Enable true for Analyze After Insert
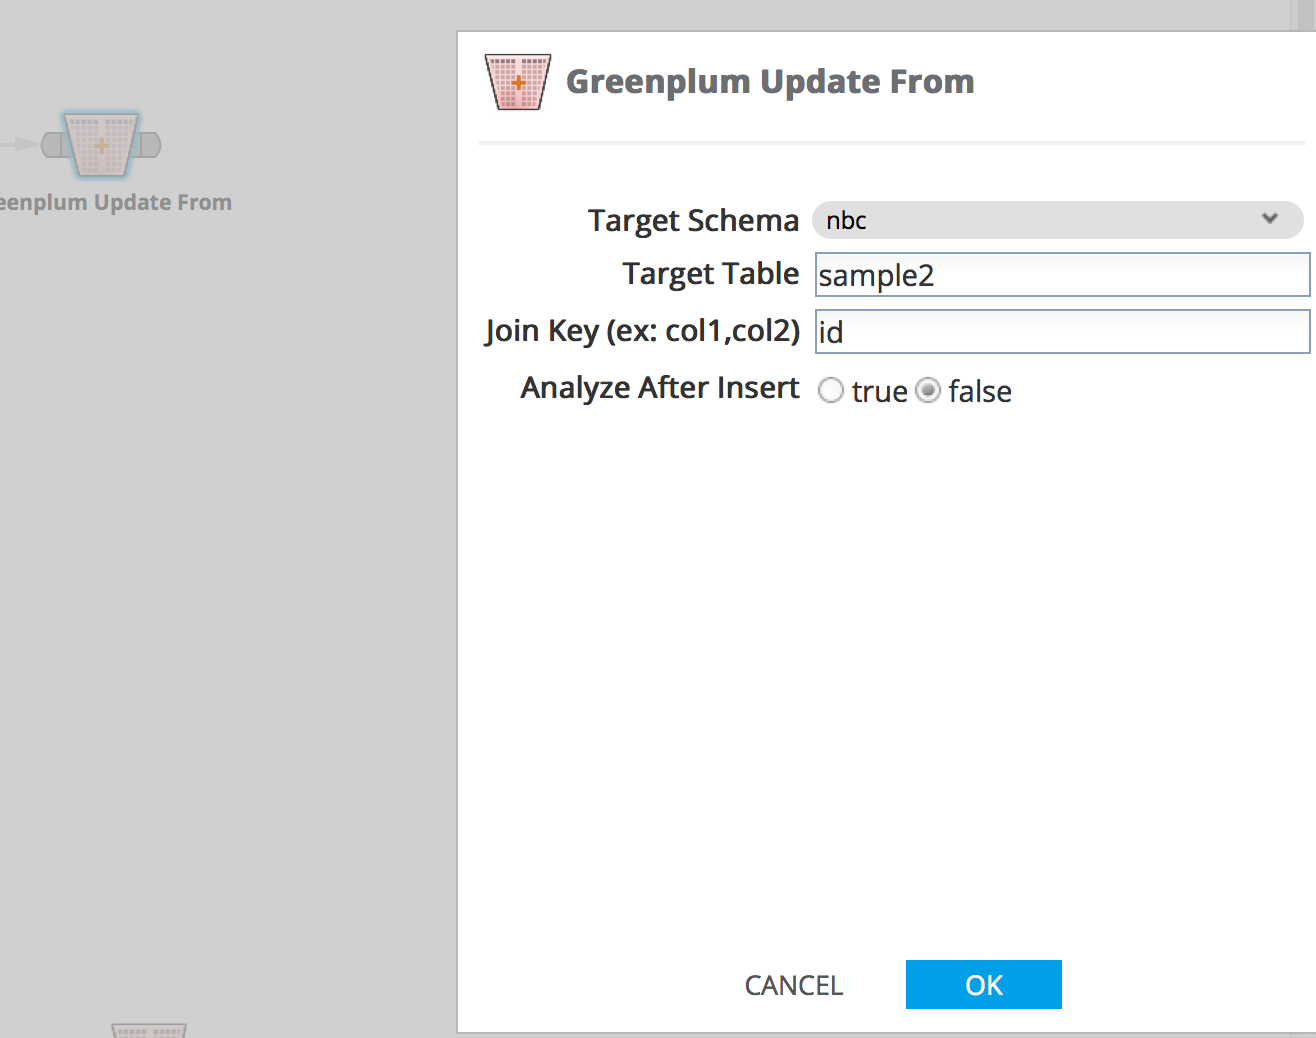Image resolution: width=1316 pixels, height=1038 pixels. [x=831, y=390]
